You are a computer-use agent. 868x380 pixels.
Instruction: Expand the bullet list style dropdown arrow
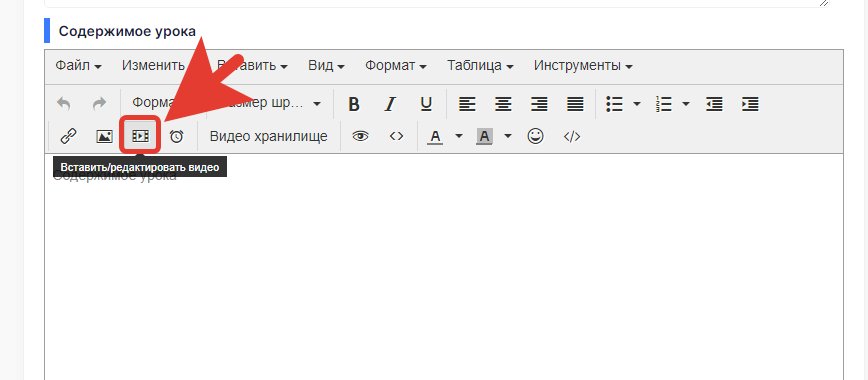coord(637,104)
